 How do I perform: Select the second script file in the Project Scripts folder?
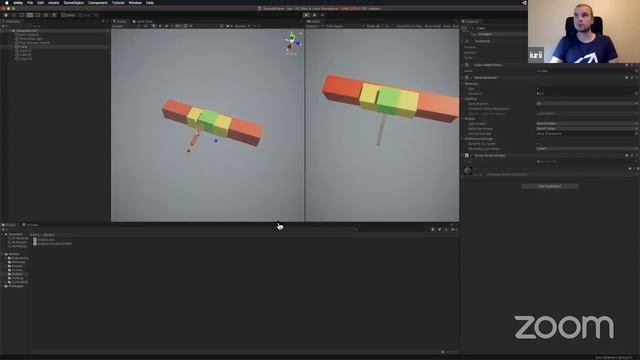pyautogui.click(x=52, y=244)
